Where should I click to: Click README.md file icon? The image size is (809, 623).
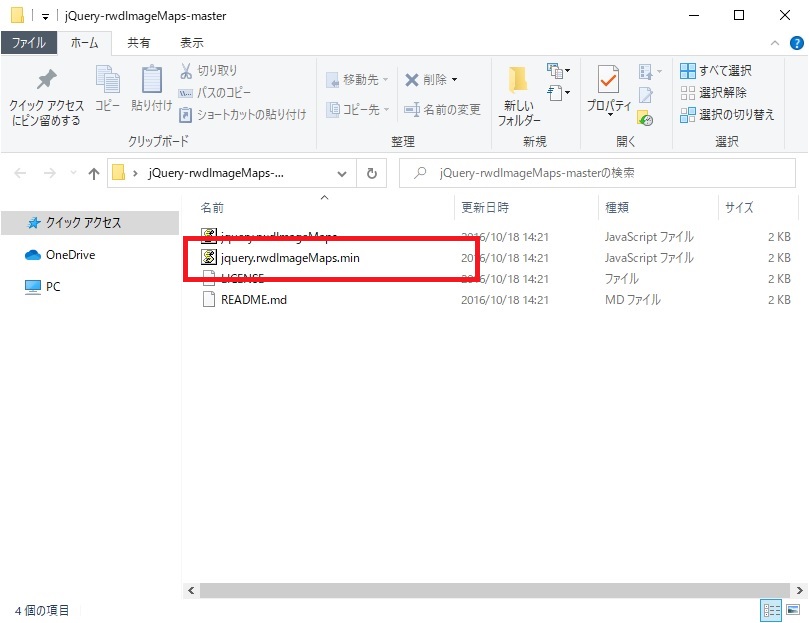point(209,299)
